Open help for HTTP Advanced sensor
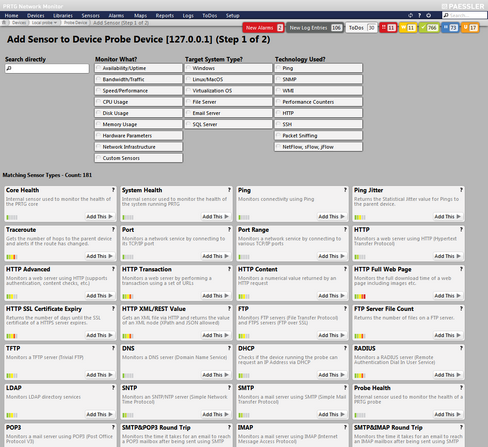This screenshot has height=447, width=488. [x=113, y=269]
